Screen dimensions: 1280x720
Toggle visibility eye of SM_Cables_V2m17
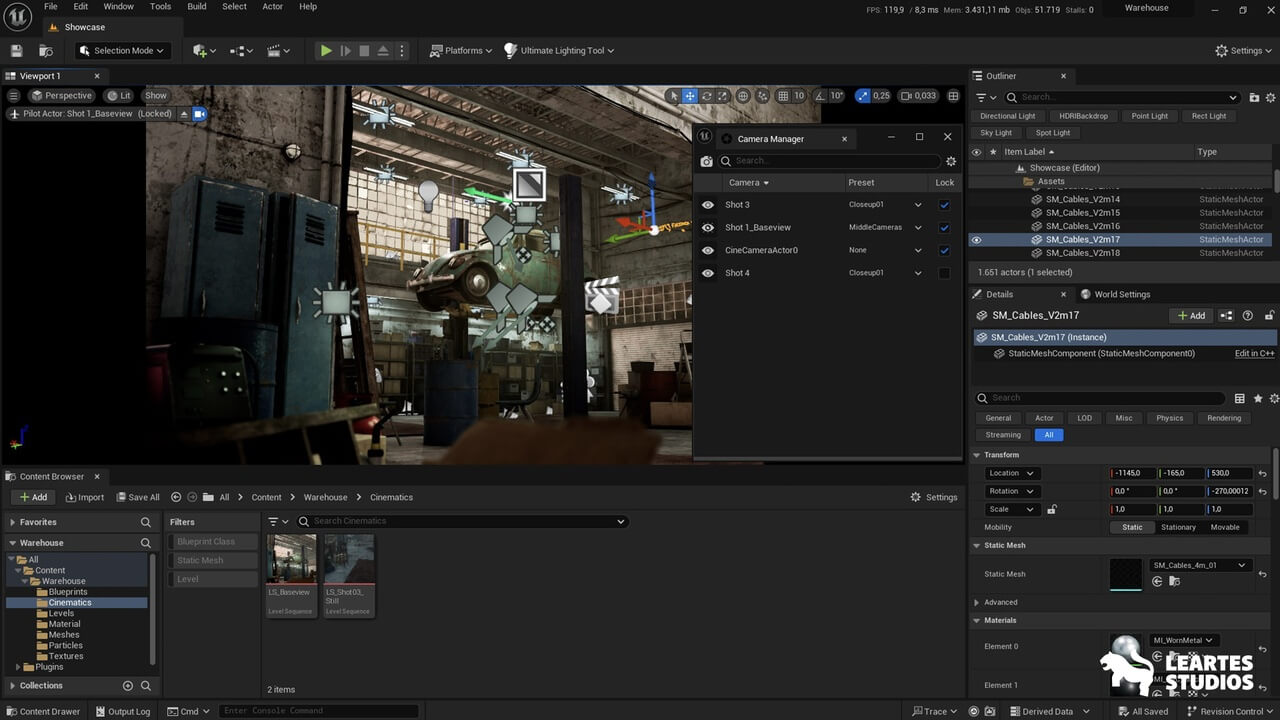pos(976,240)
